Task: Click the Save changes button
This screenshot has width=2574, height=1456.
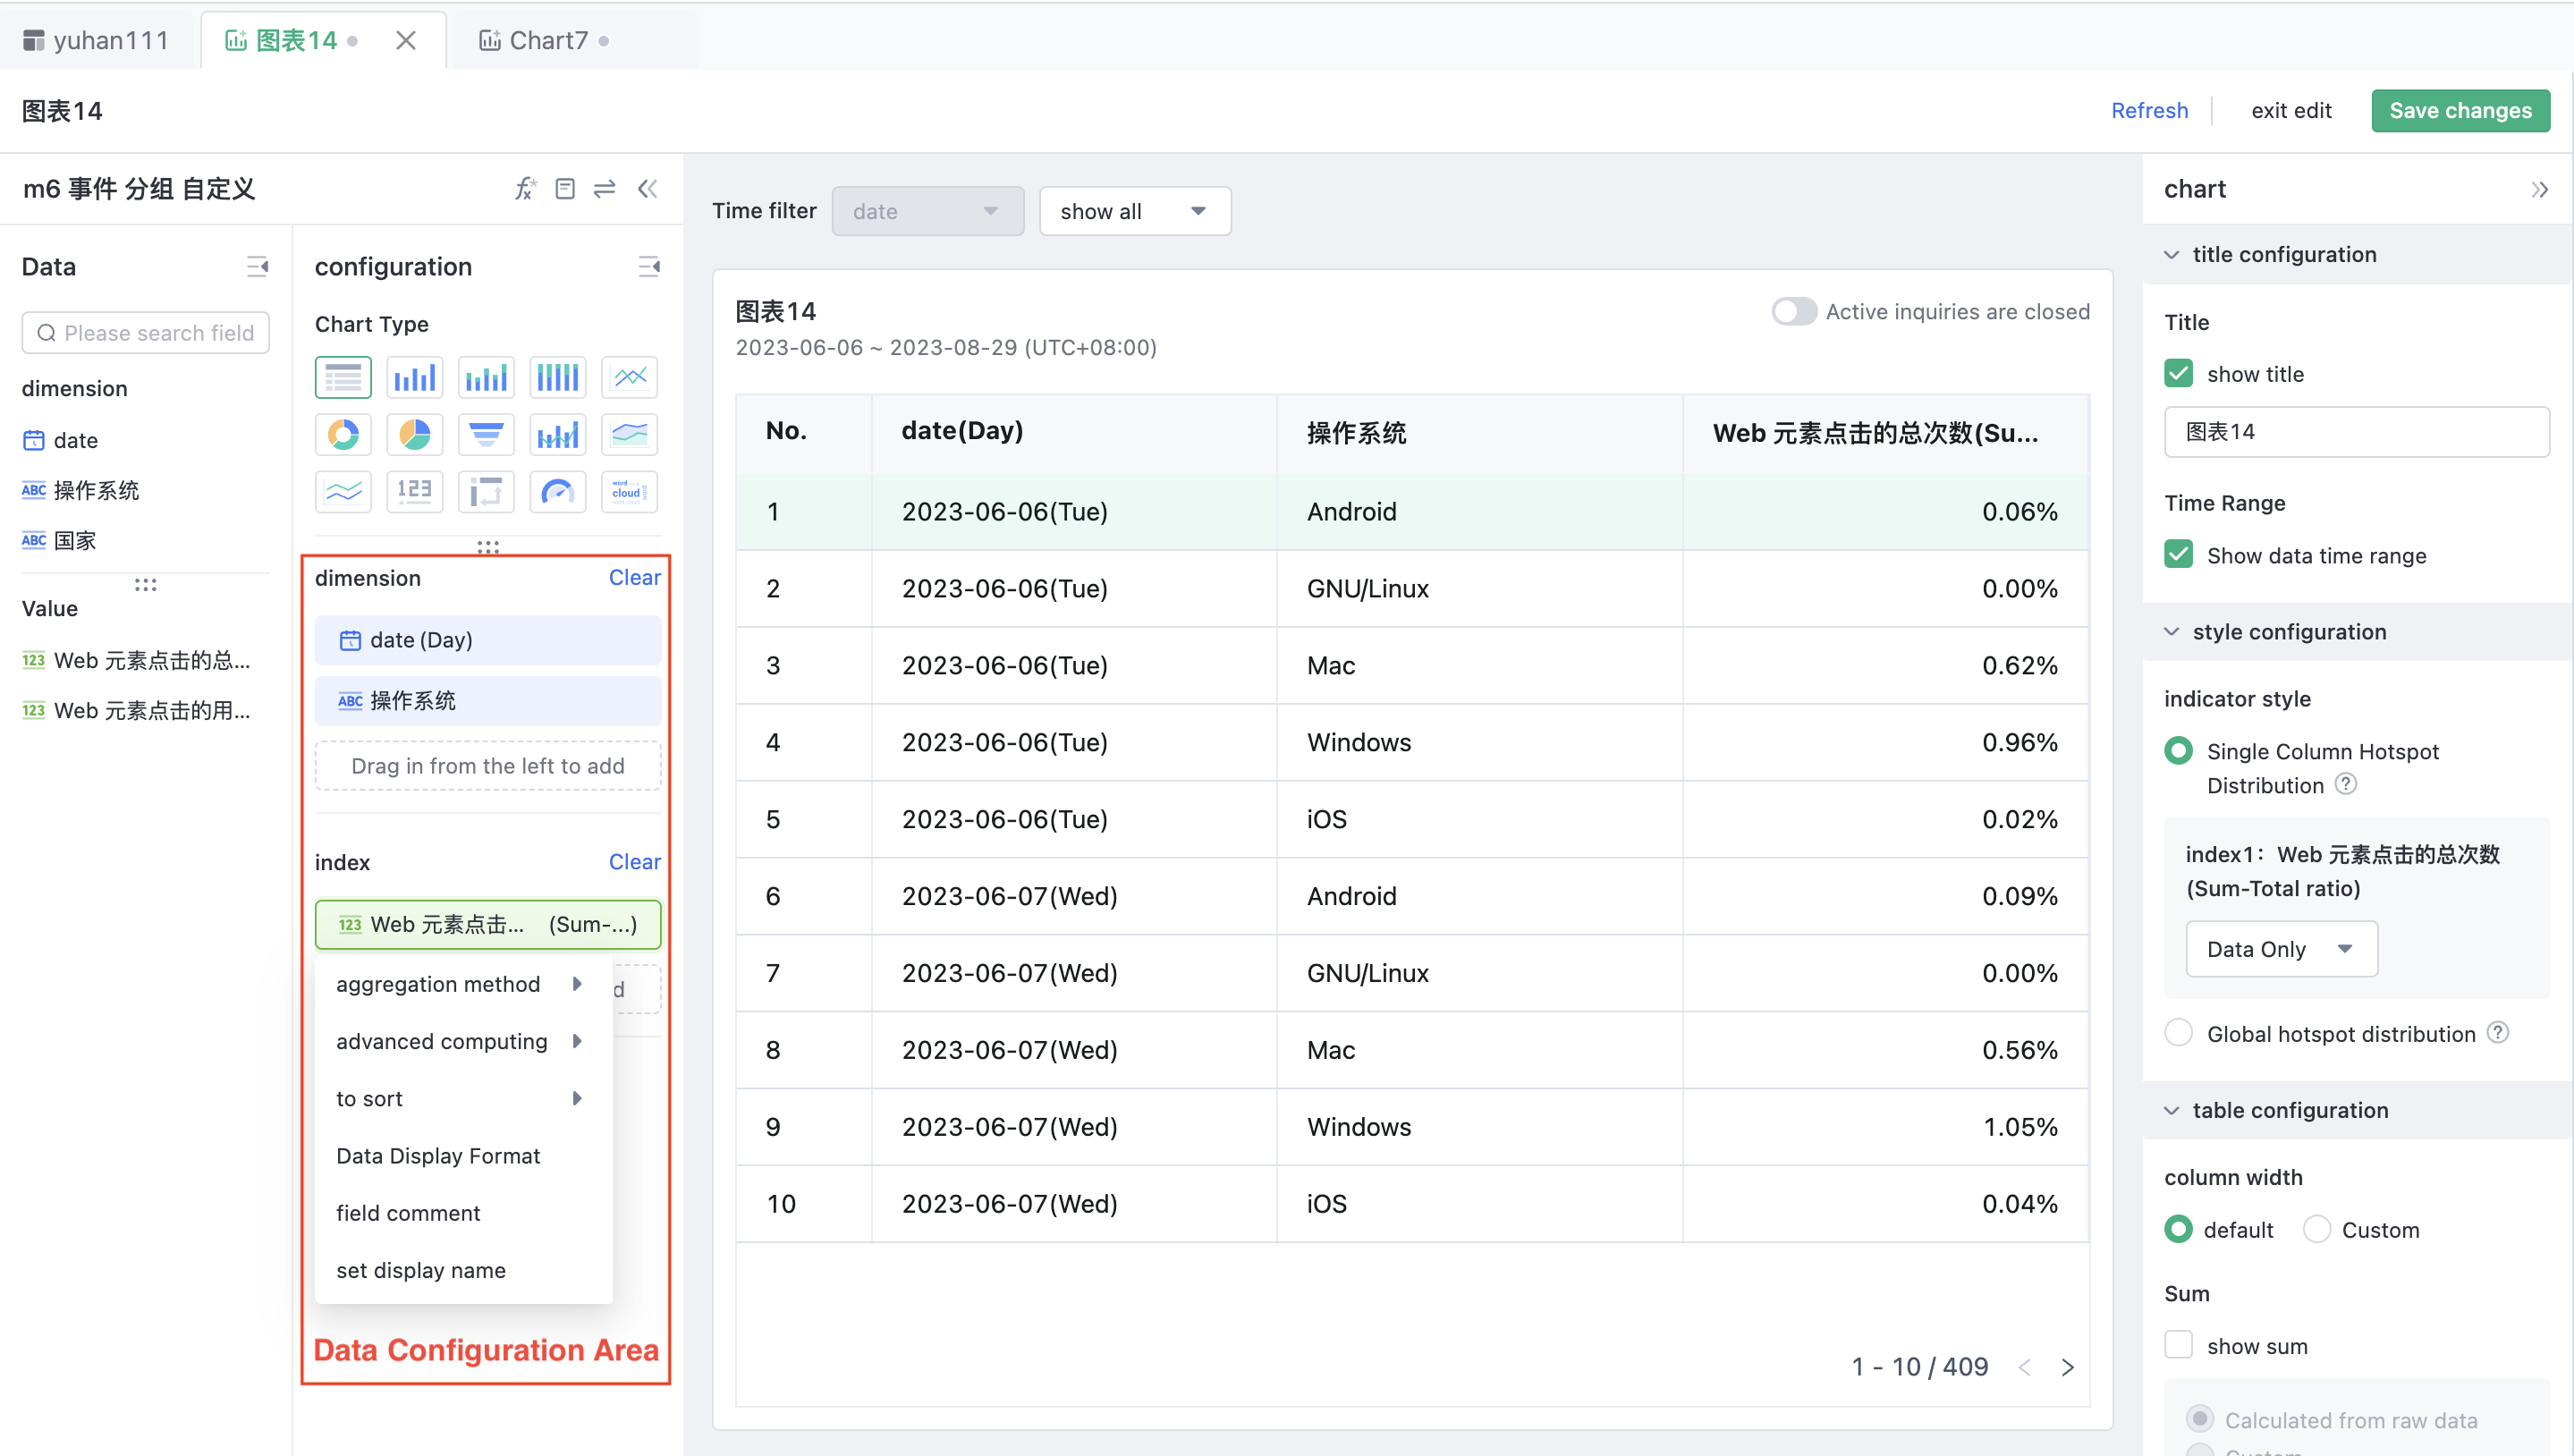Action: pos(2461,110)
